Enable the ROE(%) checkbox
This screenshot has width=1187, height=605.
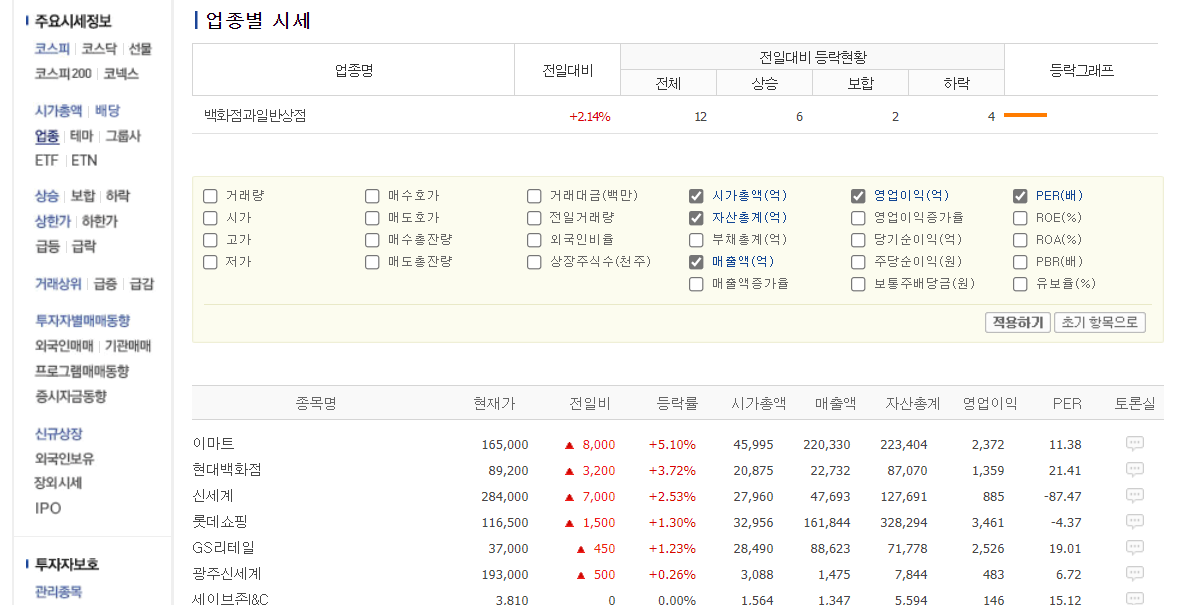[1020, 218]
